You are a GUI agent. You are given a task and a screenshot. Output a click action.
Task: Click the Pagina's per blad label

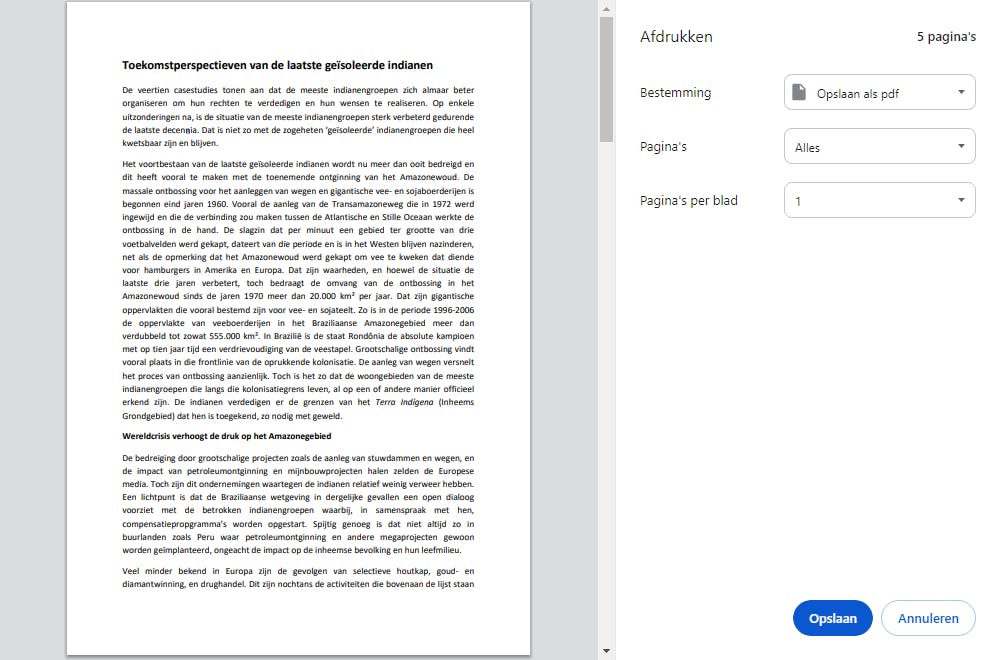689,200
